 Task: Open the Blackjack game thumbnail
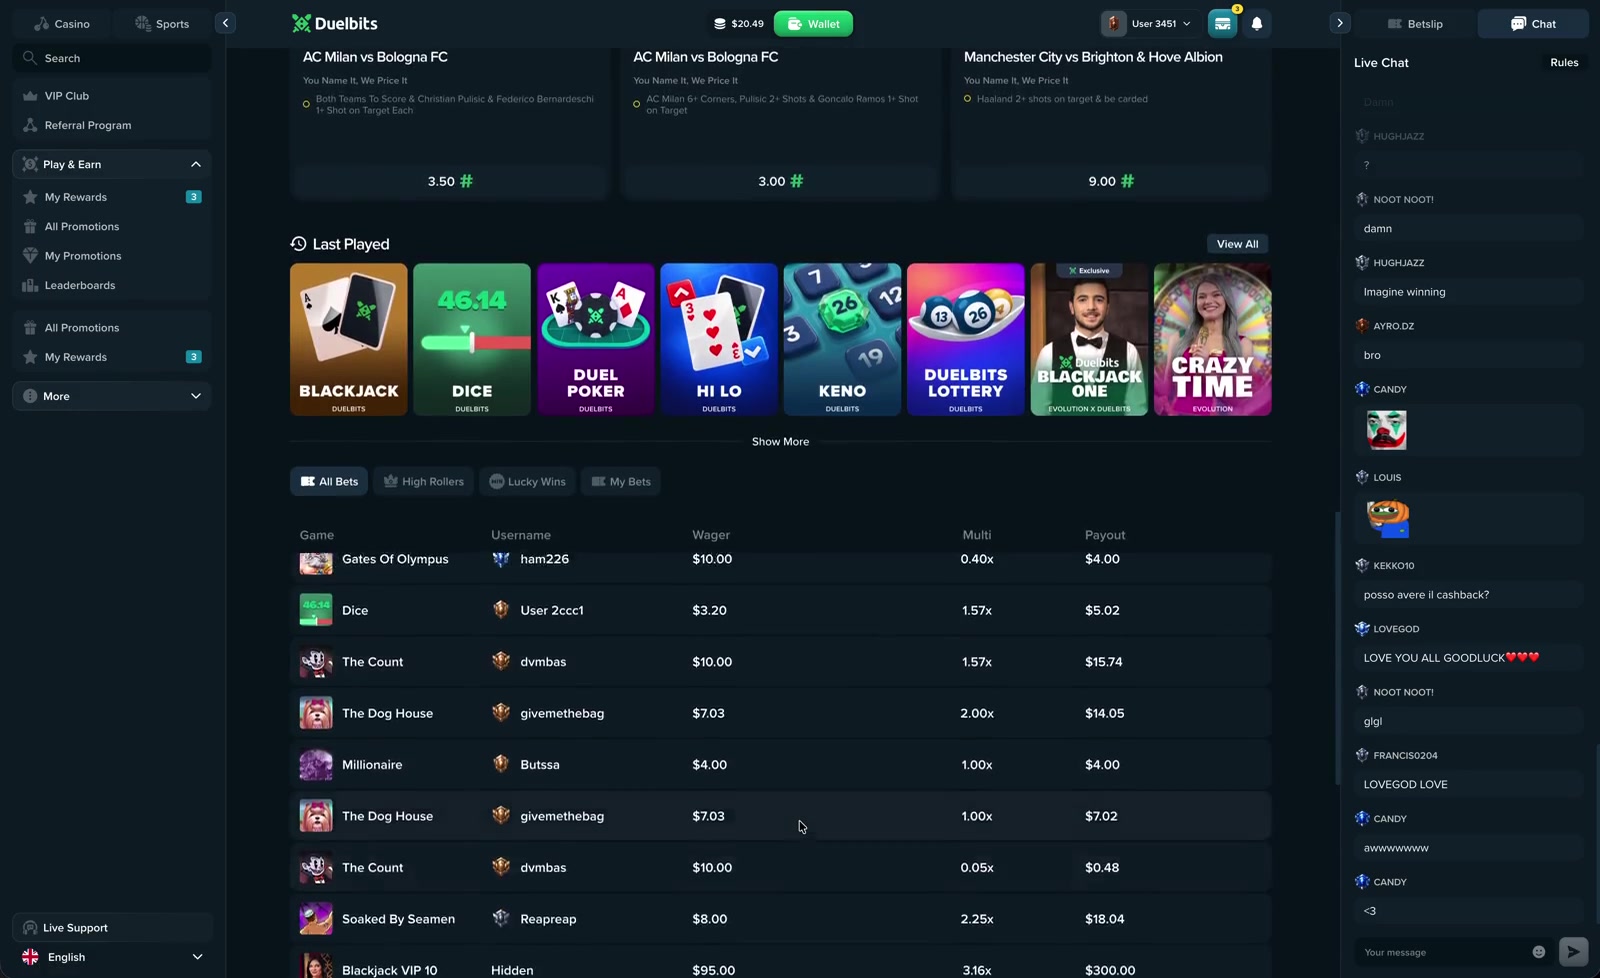click(x=348, y=339)
